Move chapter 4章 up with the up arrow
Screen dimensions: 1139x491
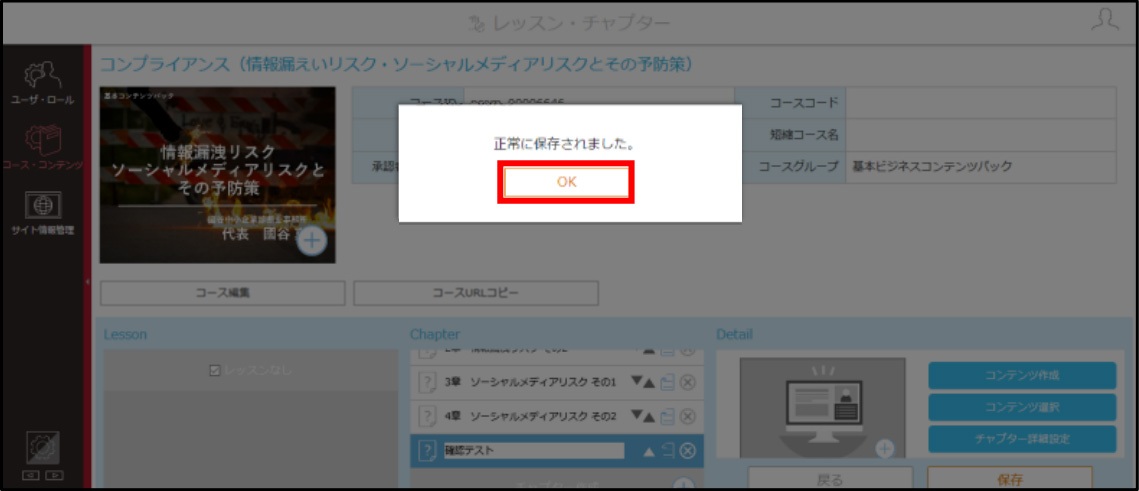649,416
